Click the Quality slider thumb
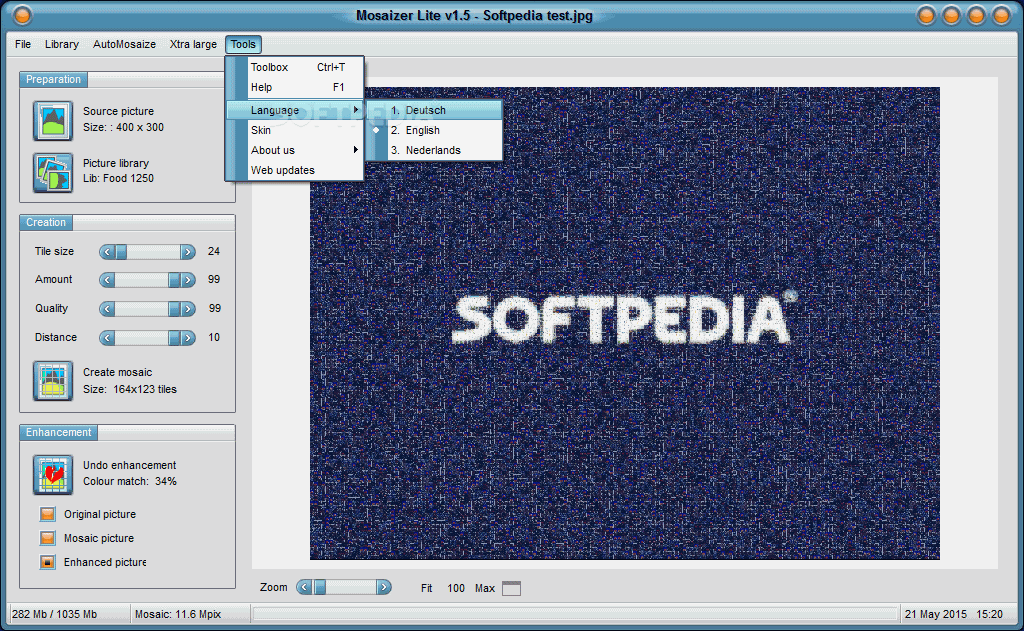 click(174, 308)
